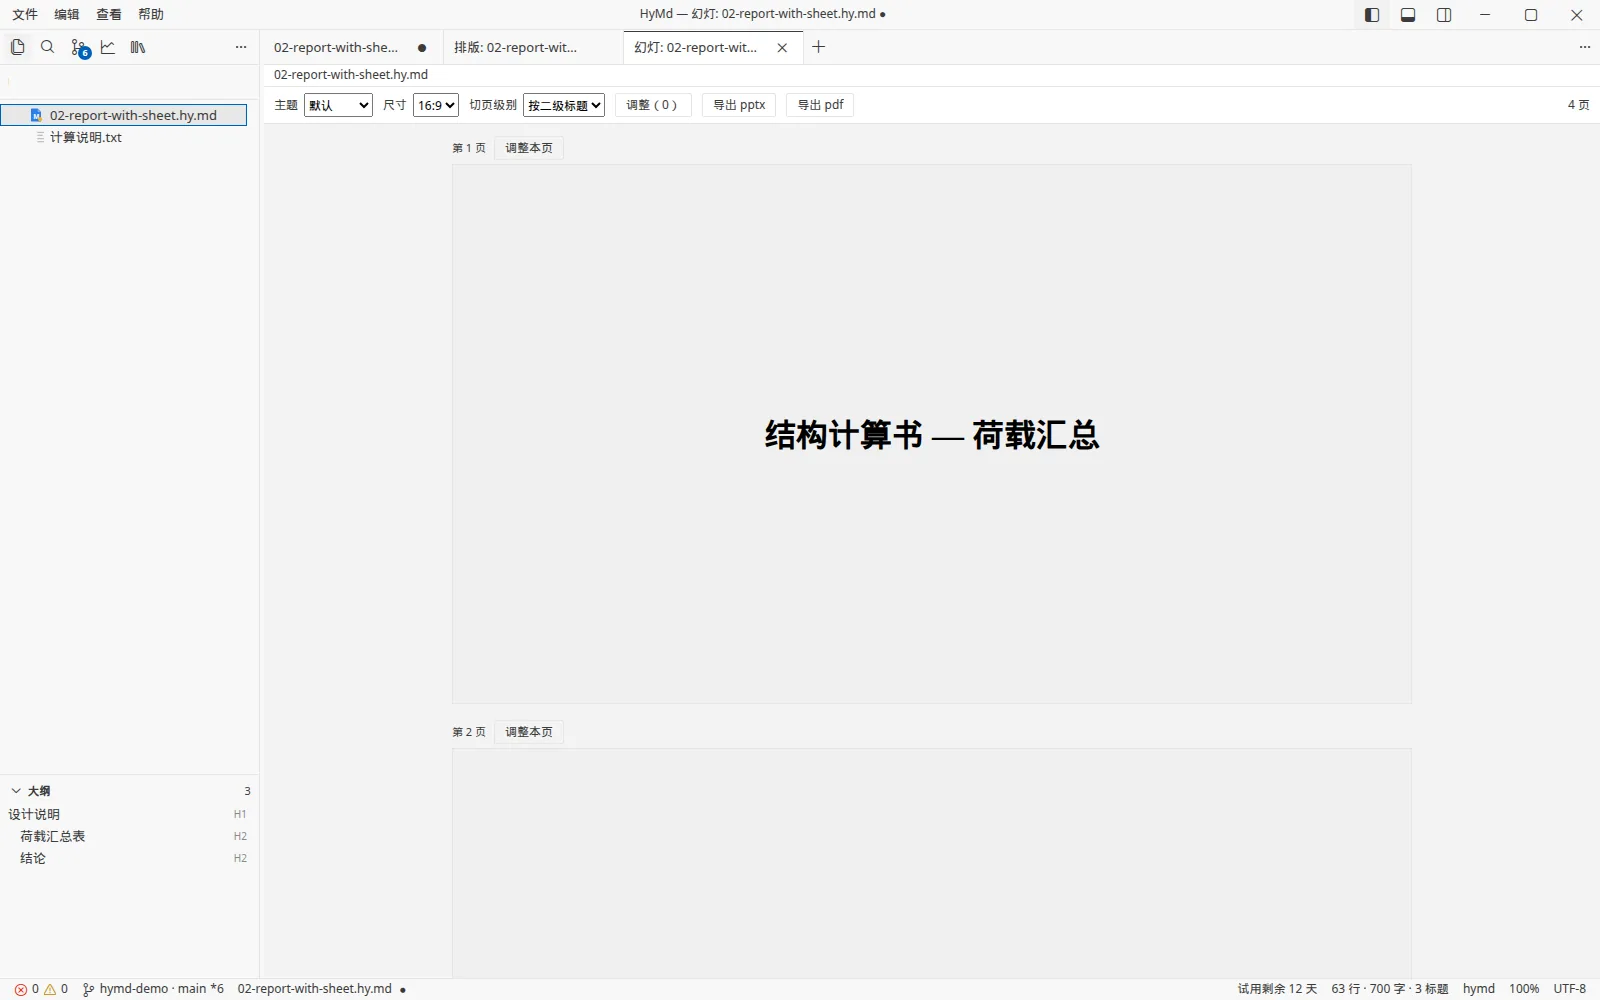This screenshot has height=1000, width=1600.
Task: Toggle secondary sidebar layout icon
Action: point(1444,15)
